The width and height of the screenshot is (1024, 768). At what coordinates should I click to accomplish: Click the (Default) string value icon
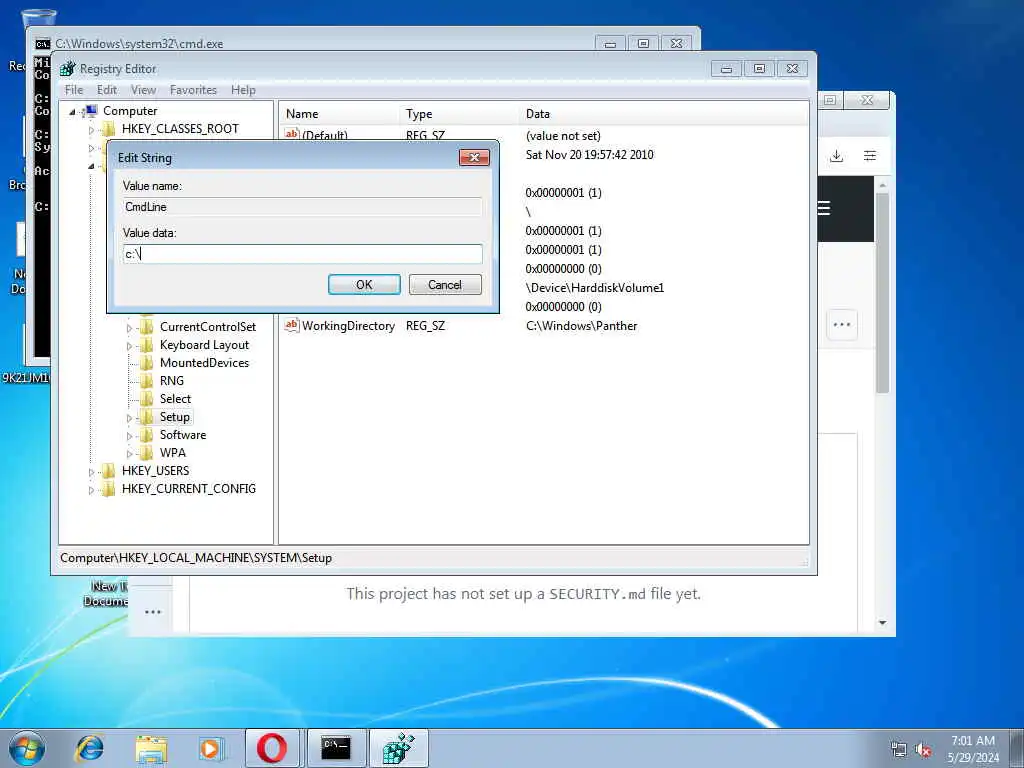pos(291,134)
